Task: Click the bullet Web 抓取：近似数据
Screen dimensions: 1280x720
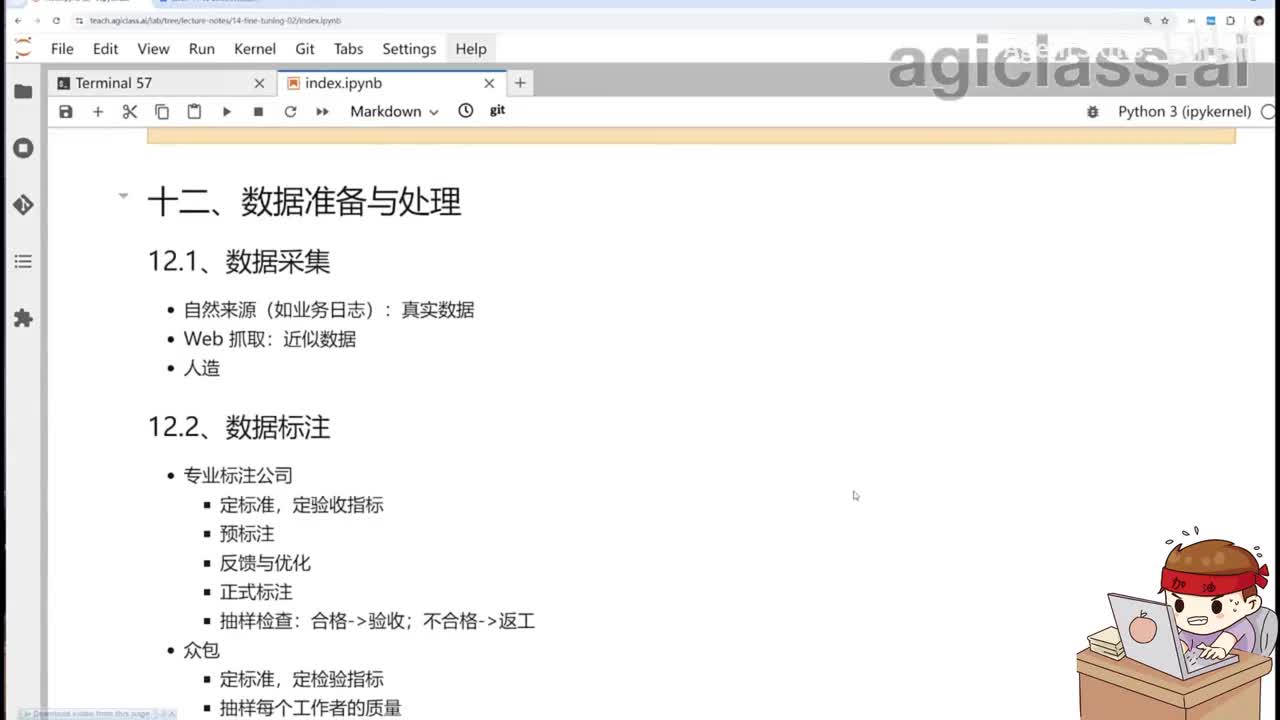Action: (x=270, y=339)
